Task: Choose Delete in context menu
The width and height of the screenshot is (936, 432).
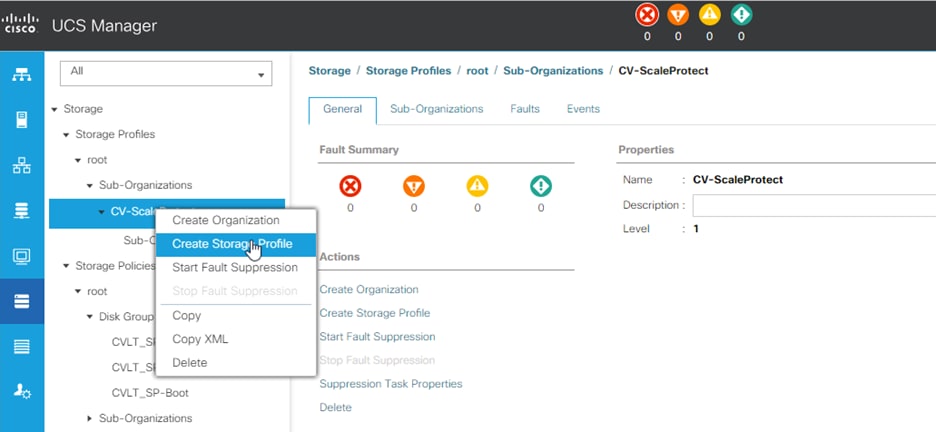Action: (235, 362)
